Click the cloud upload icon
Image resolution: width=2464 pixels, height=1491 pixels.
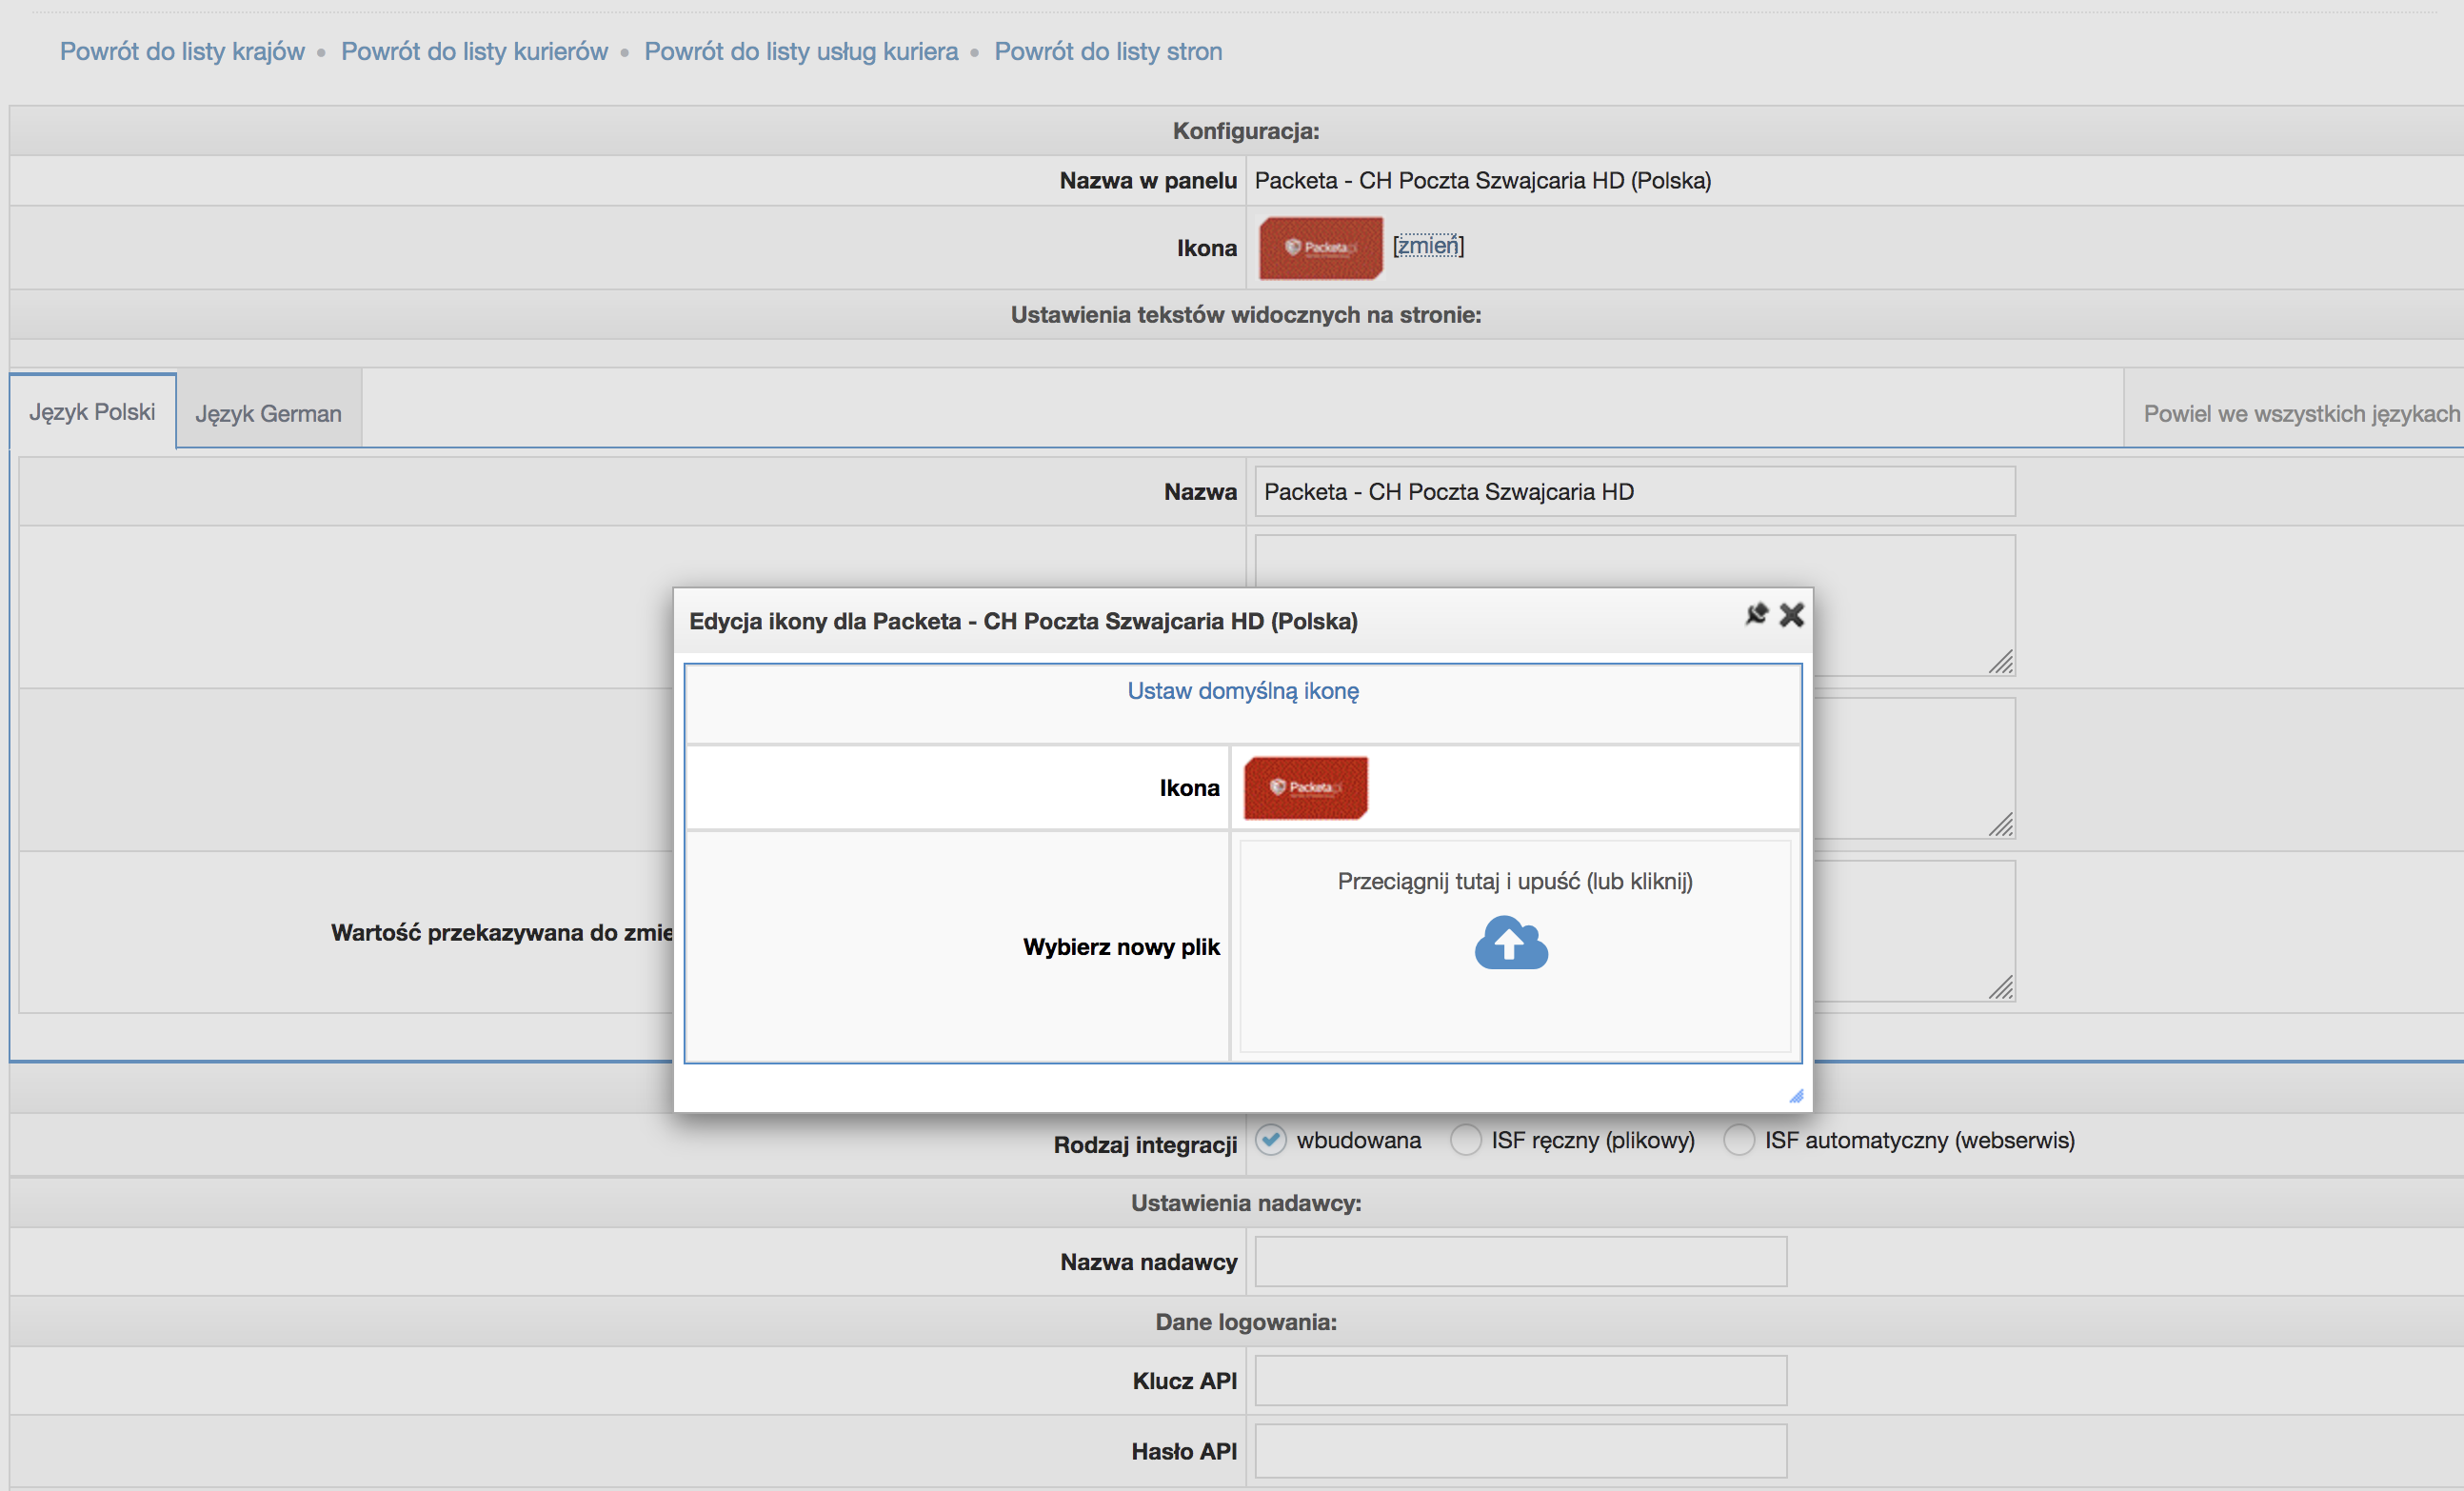click(x=1511, y=943)
